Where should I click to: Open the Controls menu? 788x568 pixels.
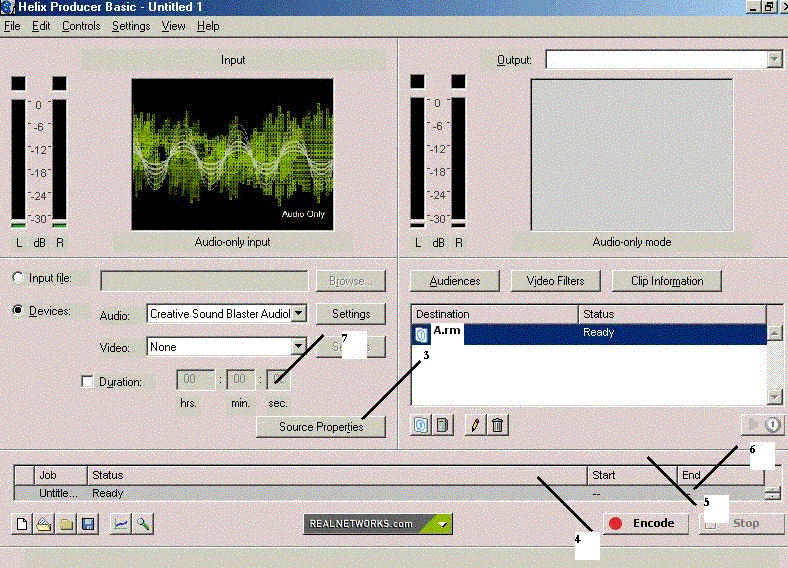click(81, 26)
